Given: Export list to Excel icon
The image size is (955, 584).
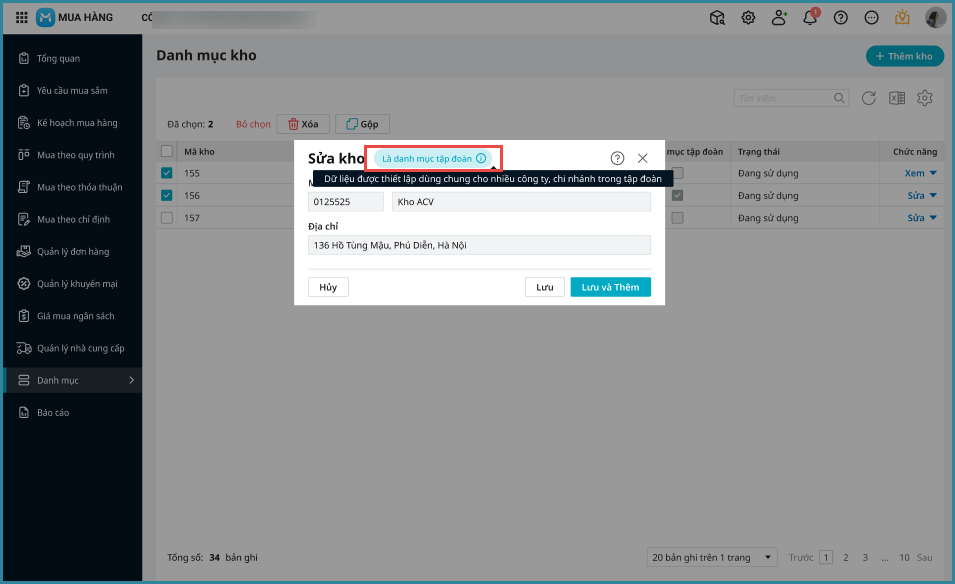Looking at the screenshot, I should (897, 98).
